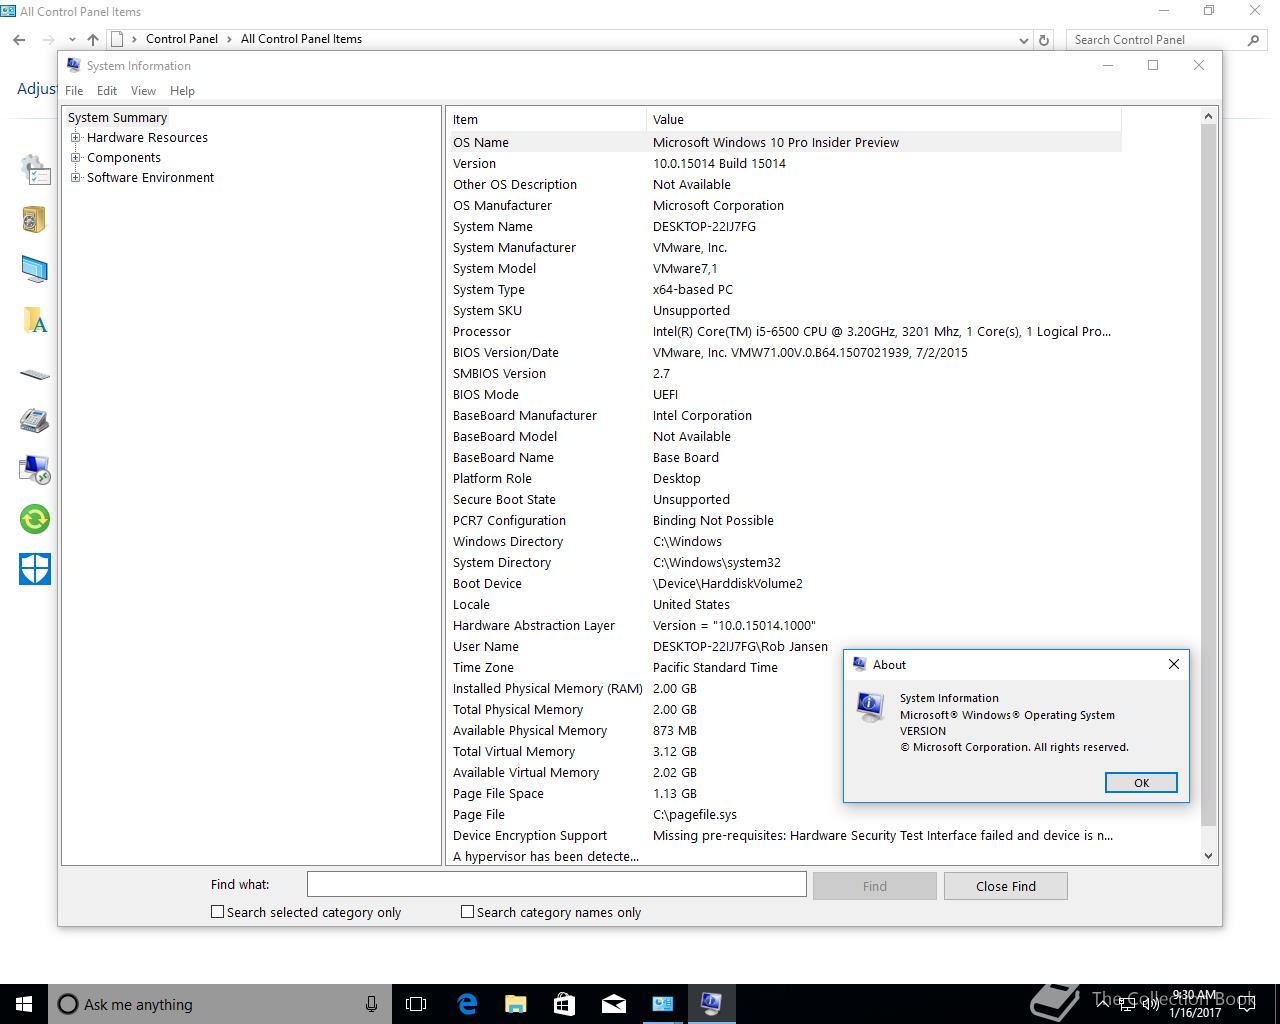Open Mail app from taskbar

[613, 1004]
